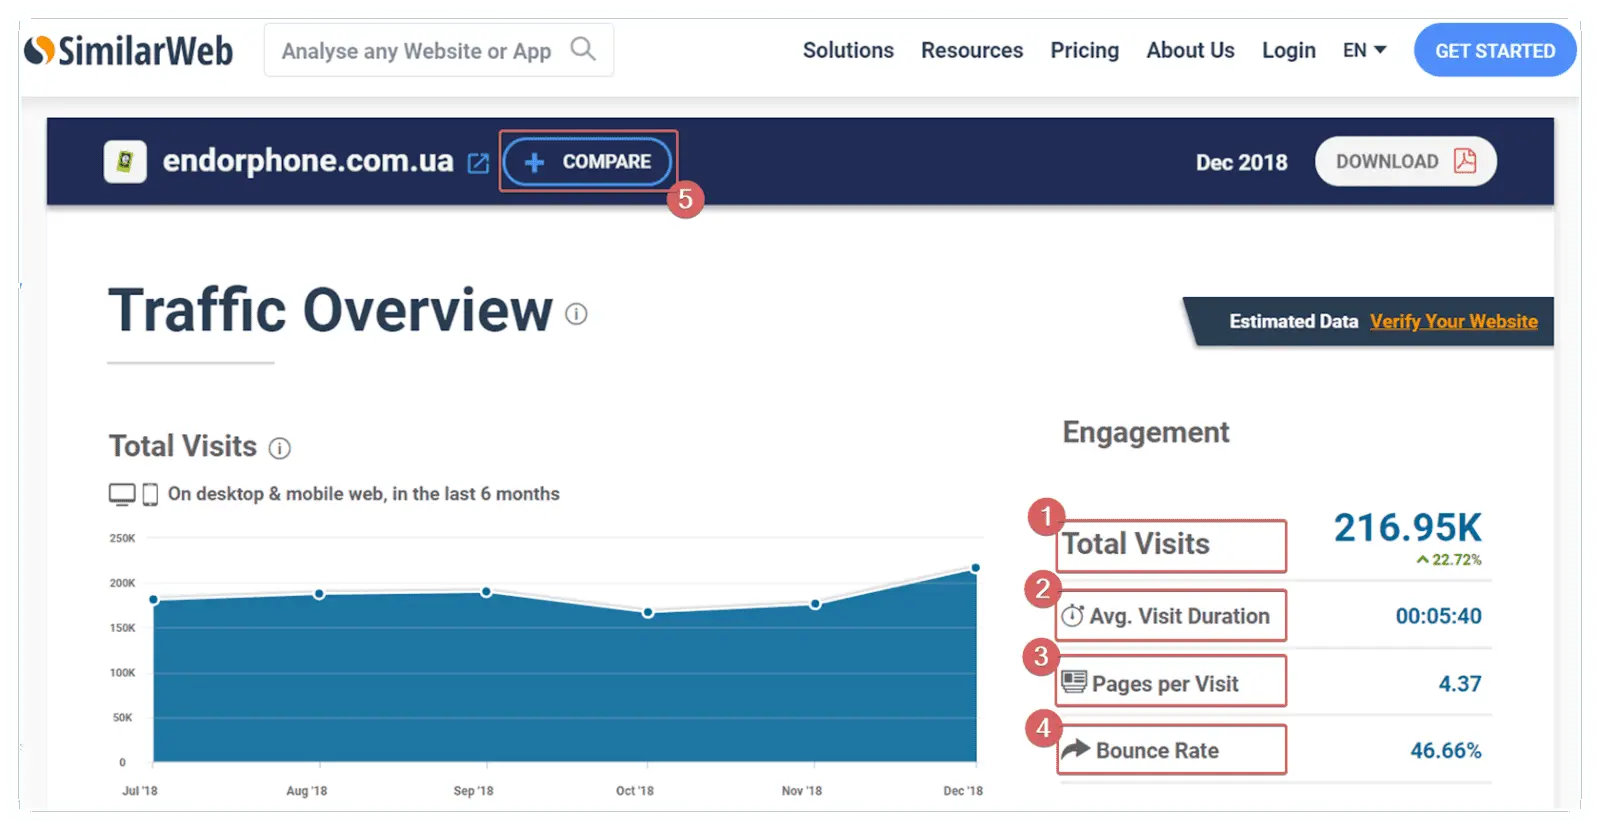1600x830 pixels.
Task: Click the Total Visits engagement label
Action: (1136, 543)
